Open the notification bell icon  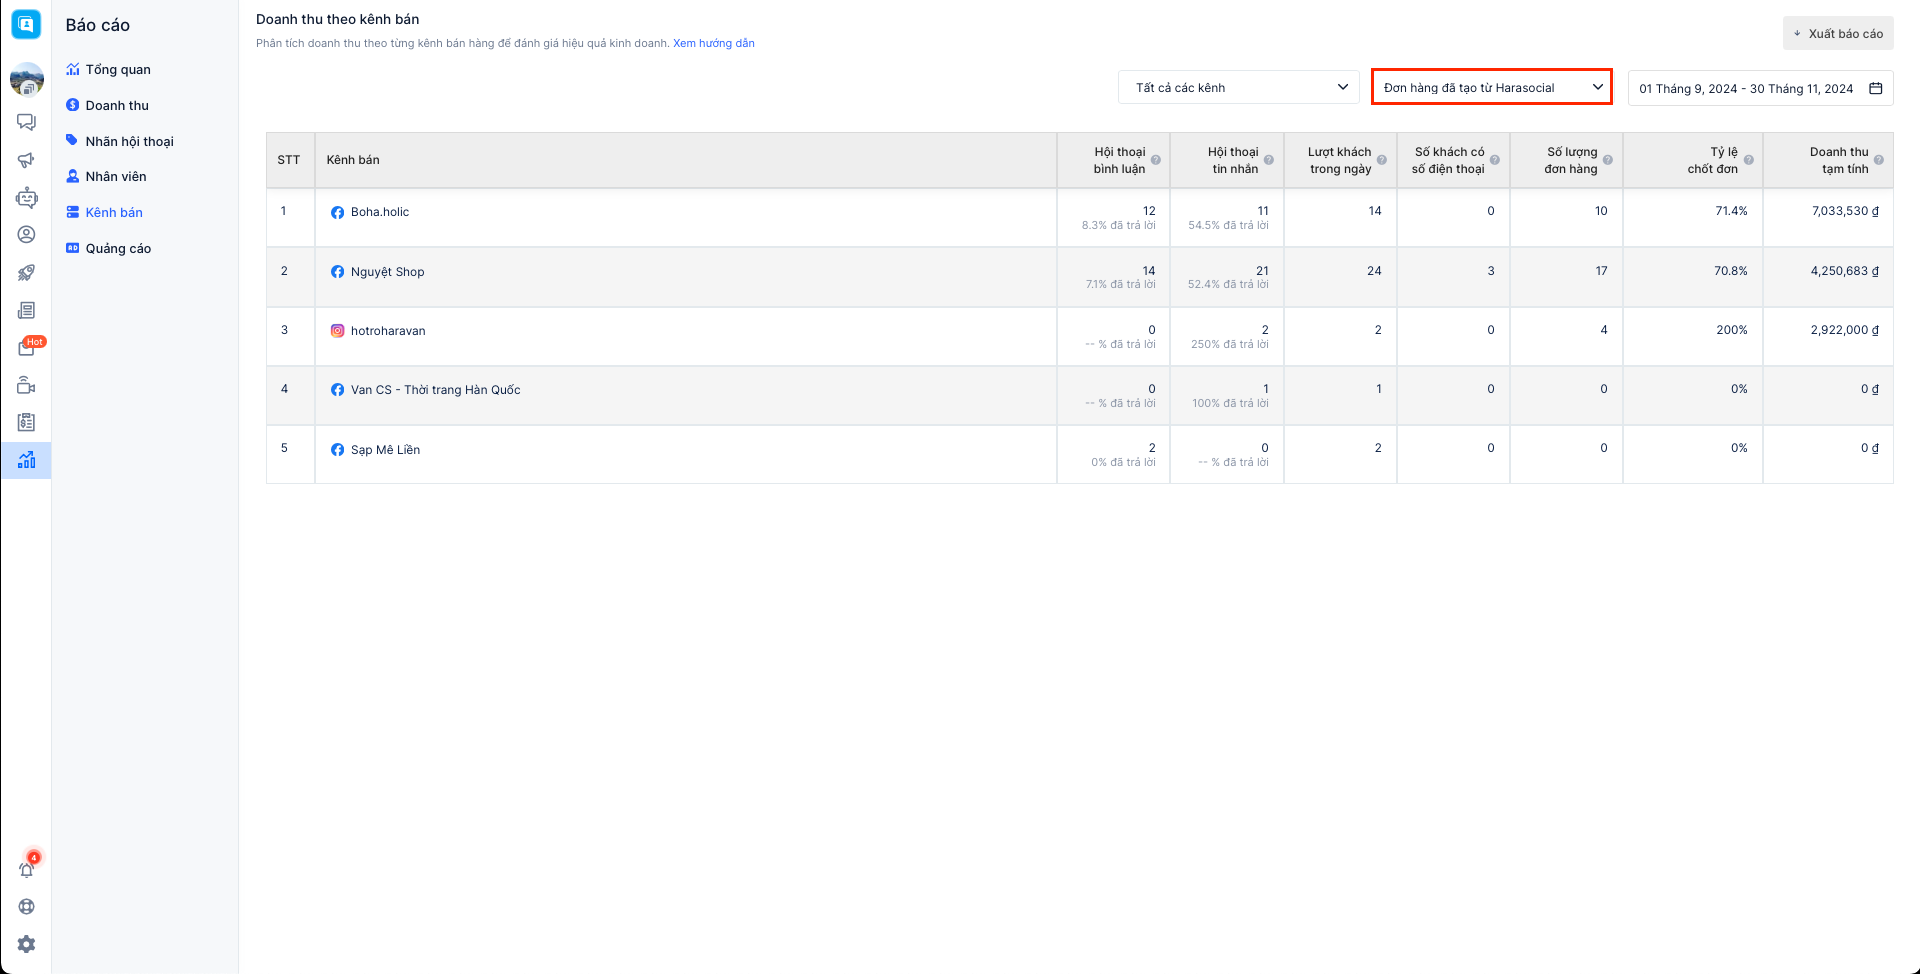pyautogui.click(x=27, y=869)
